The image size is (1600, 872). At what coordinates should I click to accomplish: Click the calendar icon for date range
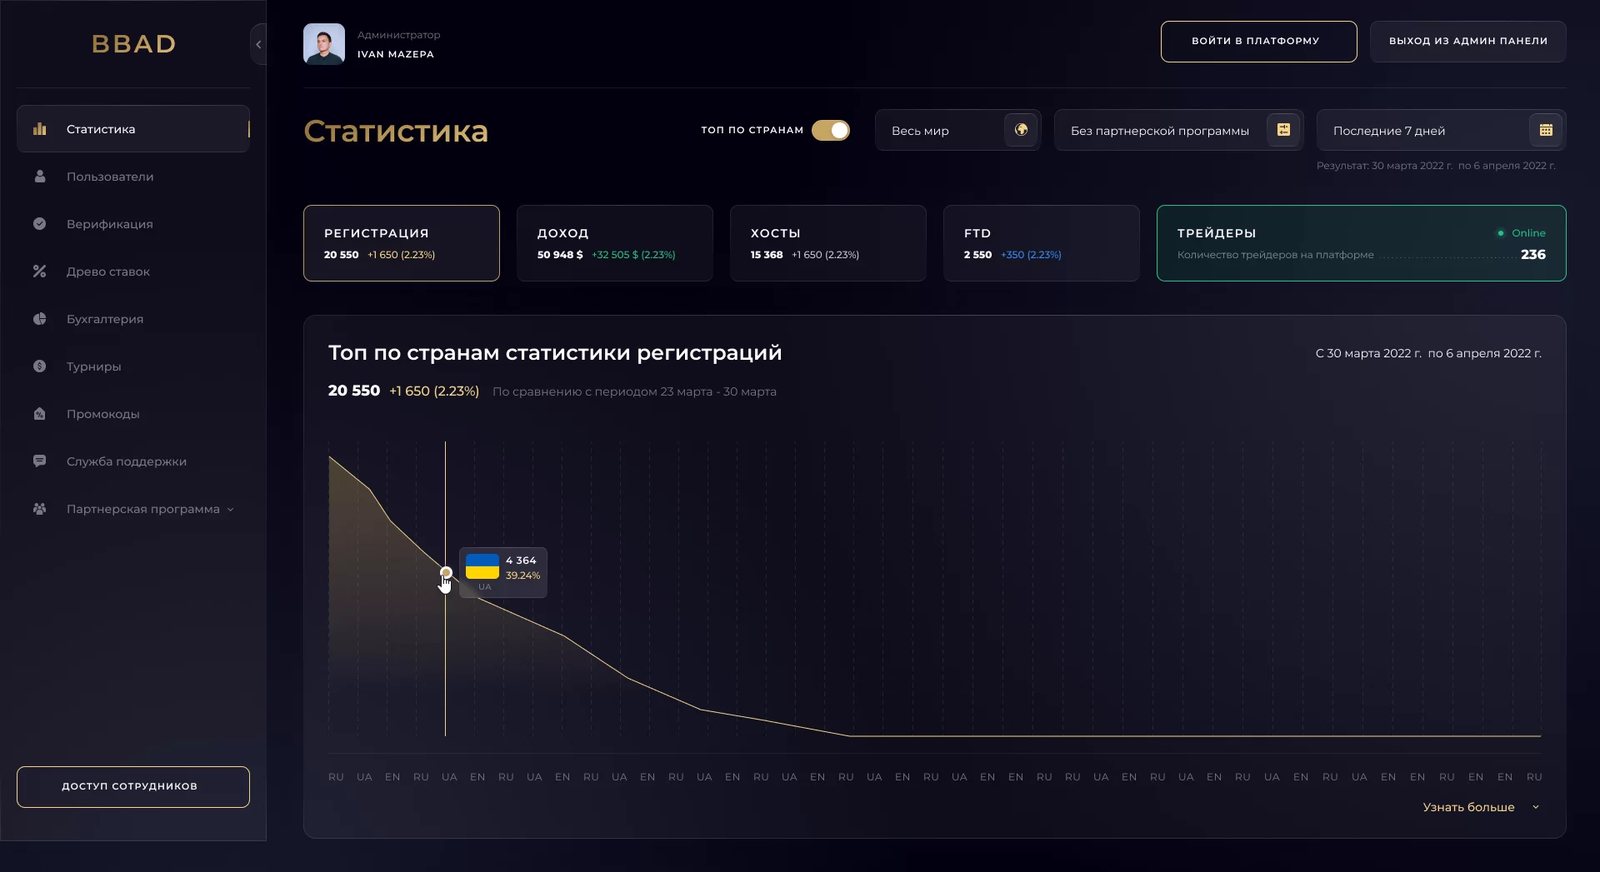[x=1545, y=130]
